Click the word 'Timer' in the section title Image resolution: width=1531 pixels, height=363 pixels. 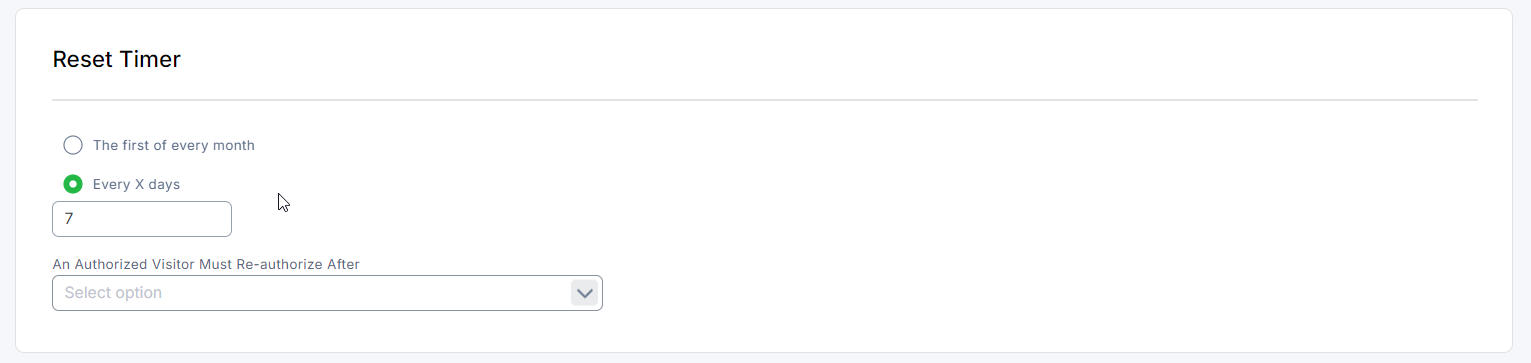[150, 59]
